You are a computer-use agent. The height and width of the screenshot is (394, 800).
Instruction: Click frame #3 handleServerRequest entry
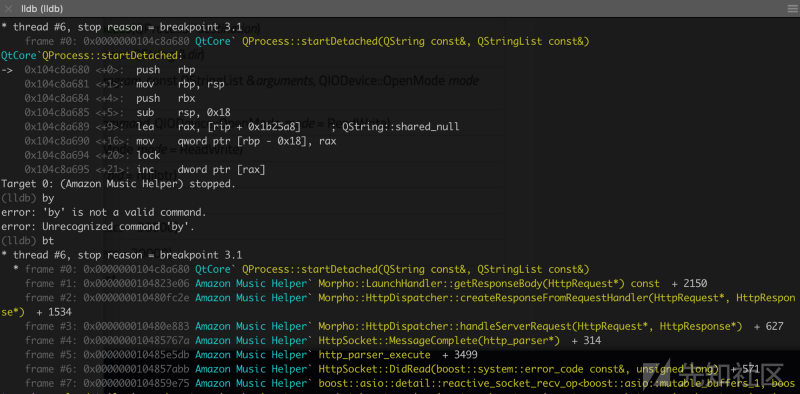point(404,326)
